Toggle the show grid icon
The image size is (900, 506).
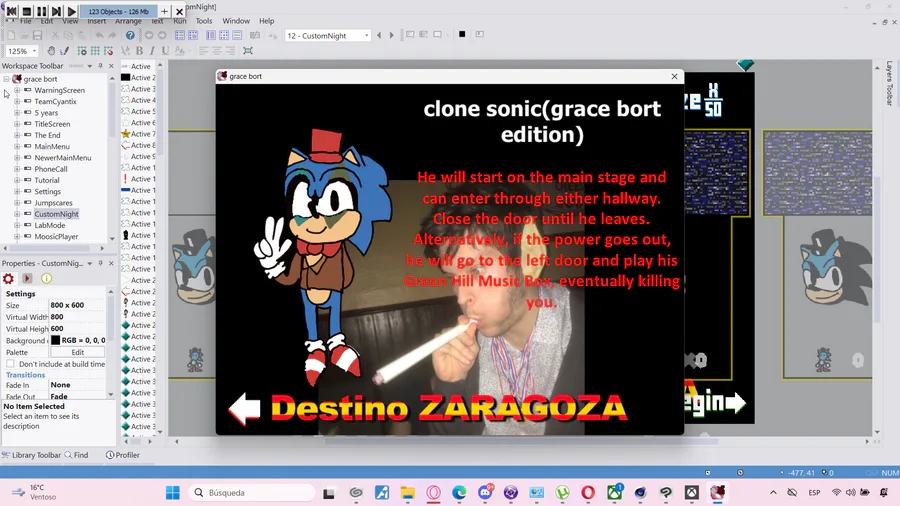tap(95, 50)
